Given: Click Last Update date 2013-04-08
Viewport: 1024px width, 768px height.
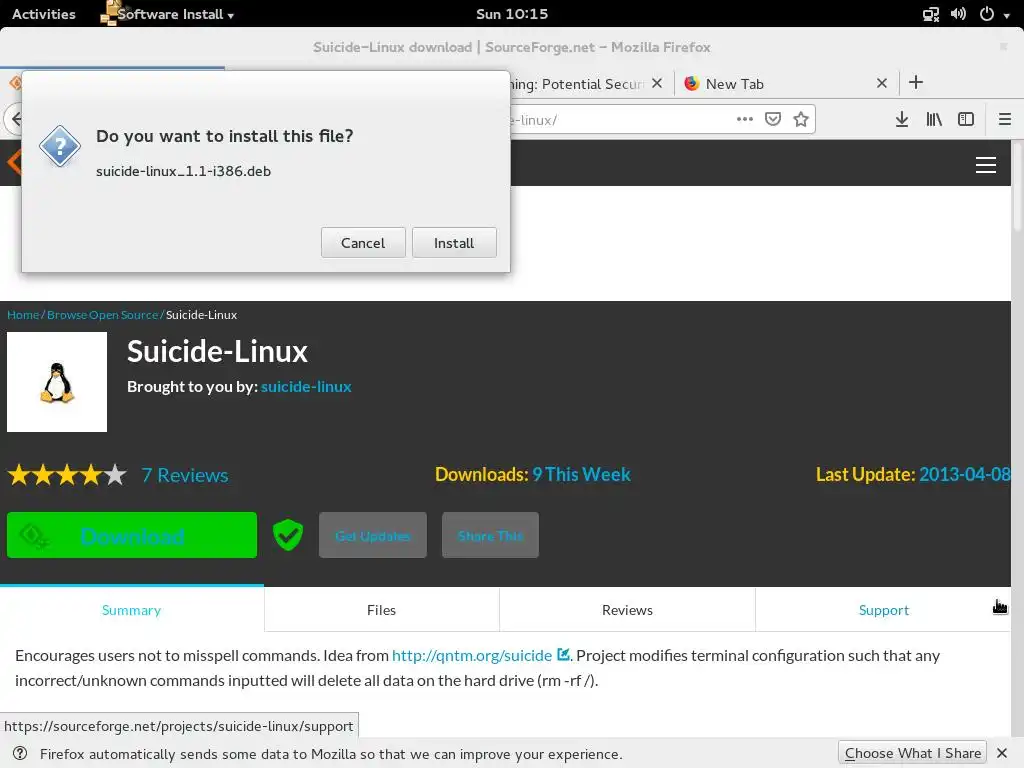Looking at the screenshot, I should click(965, 474).
